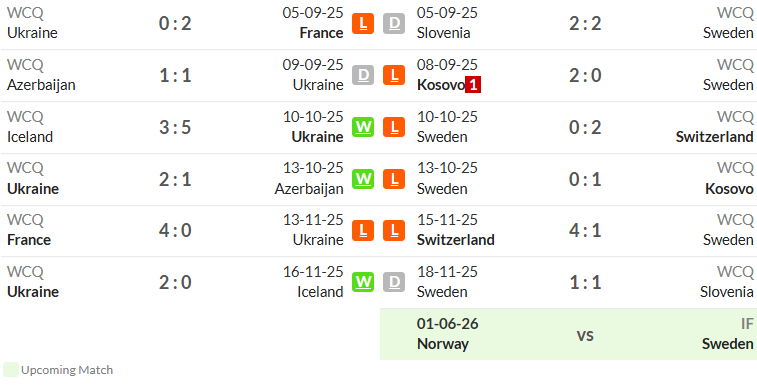
Task: Click the D badge for Azerbaijan vs Ukraine 09-09-25
Action: coord(363,75)
